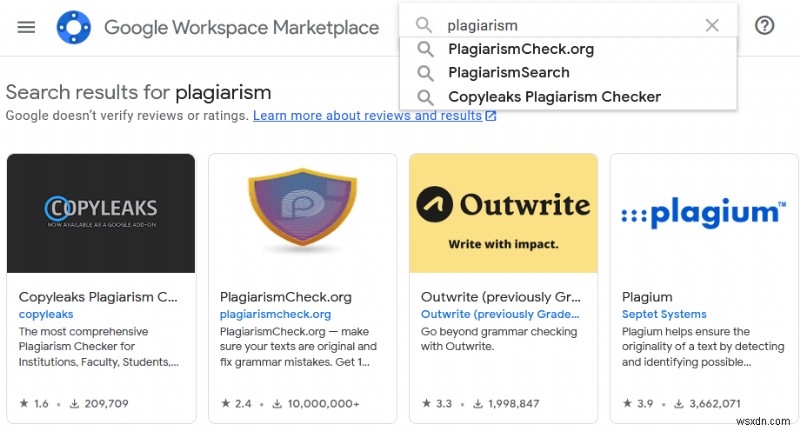Image resolution: width=800 pixels, height=430 pixels.
Task: Open the PlagiarismCheck.org shield thumbnail
Action: click(x=303, y=213)
